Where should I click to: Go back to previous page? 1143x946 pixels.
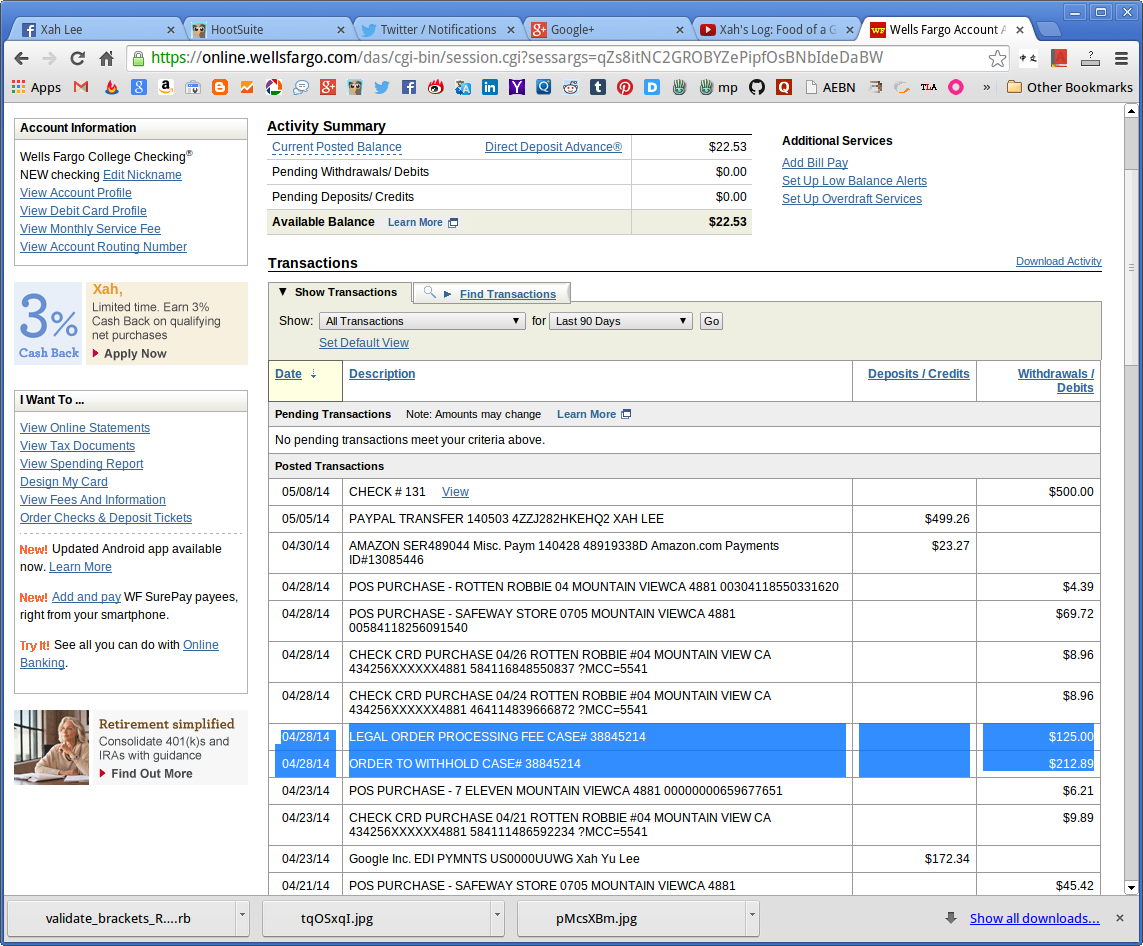(x=21, y=58)
